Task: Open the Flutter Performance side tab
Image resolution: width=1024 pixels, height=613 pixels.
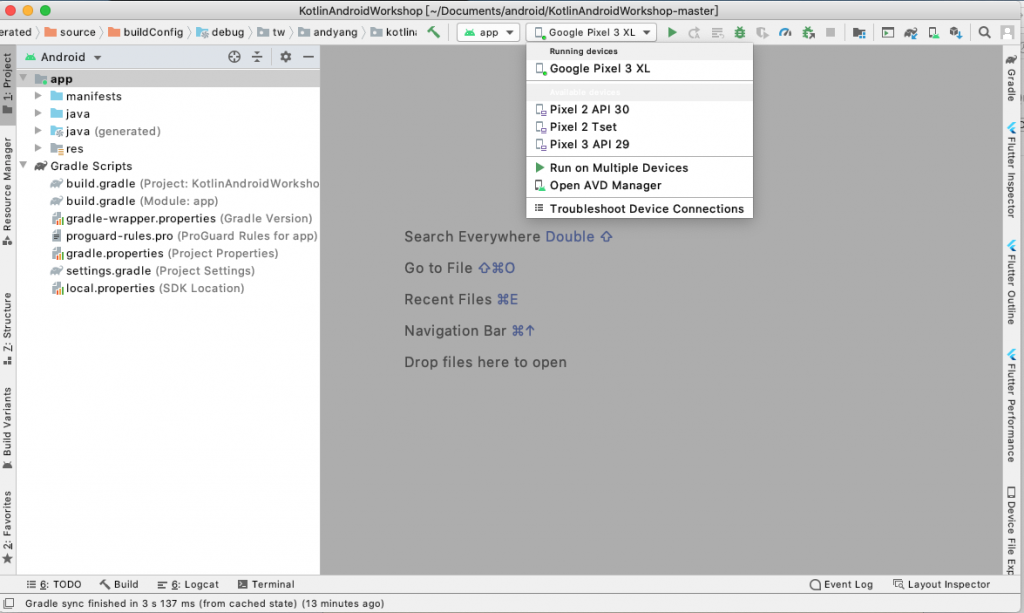Action: [x=1011, y=405]
